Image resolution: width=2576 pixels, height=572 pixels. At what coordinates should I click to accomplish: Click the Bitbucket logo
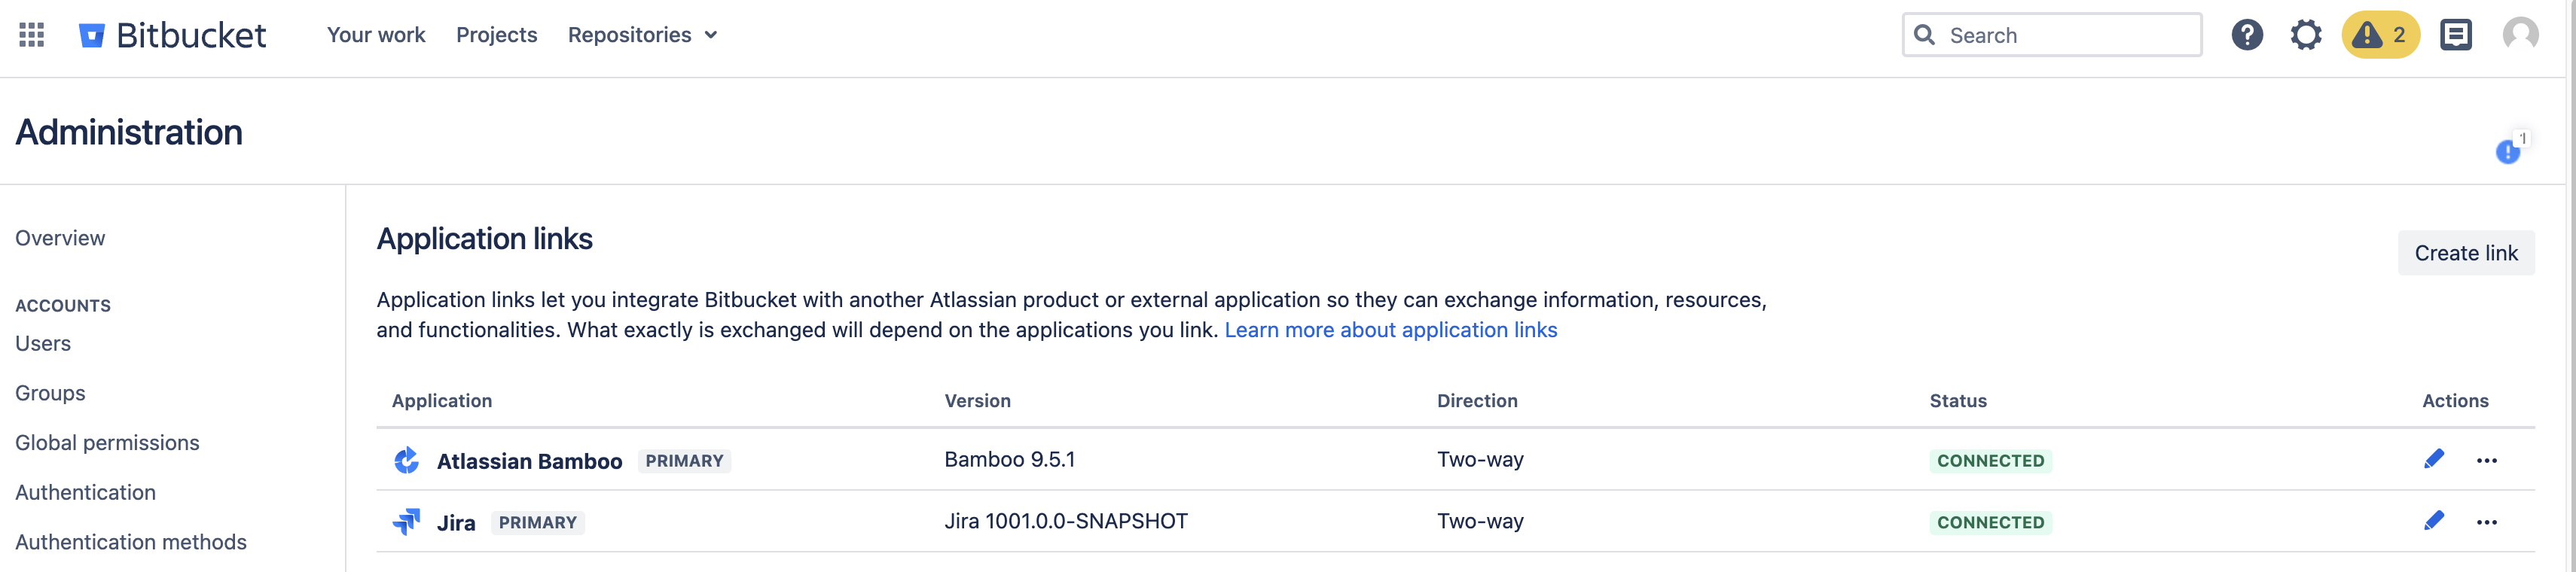(172, 35)
